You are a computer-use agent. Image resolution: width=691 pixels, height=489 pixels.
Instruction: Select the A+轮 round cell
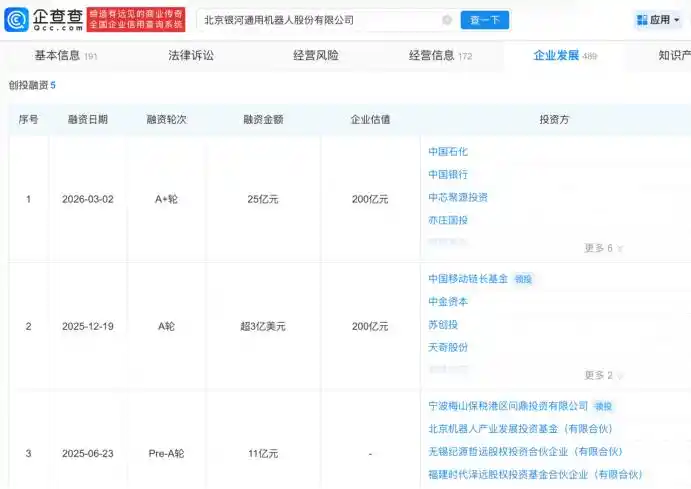pos(166,199)
